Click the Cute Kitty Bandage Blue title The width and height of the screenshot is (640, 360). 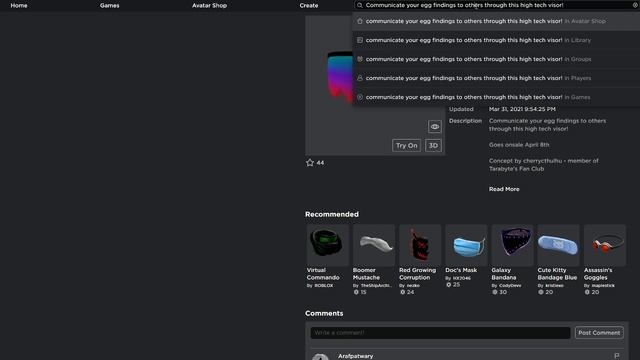click(x=557, y=274)
